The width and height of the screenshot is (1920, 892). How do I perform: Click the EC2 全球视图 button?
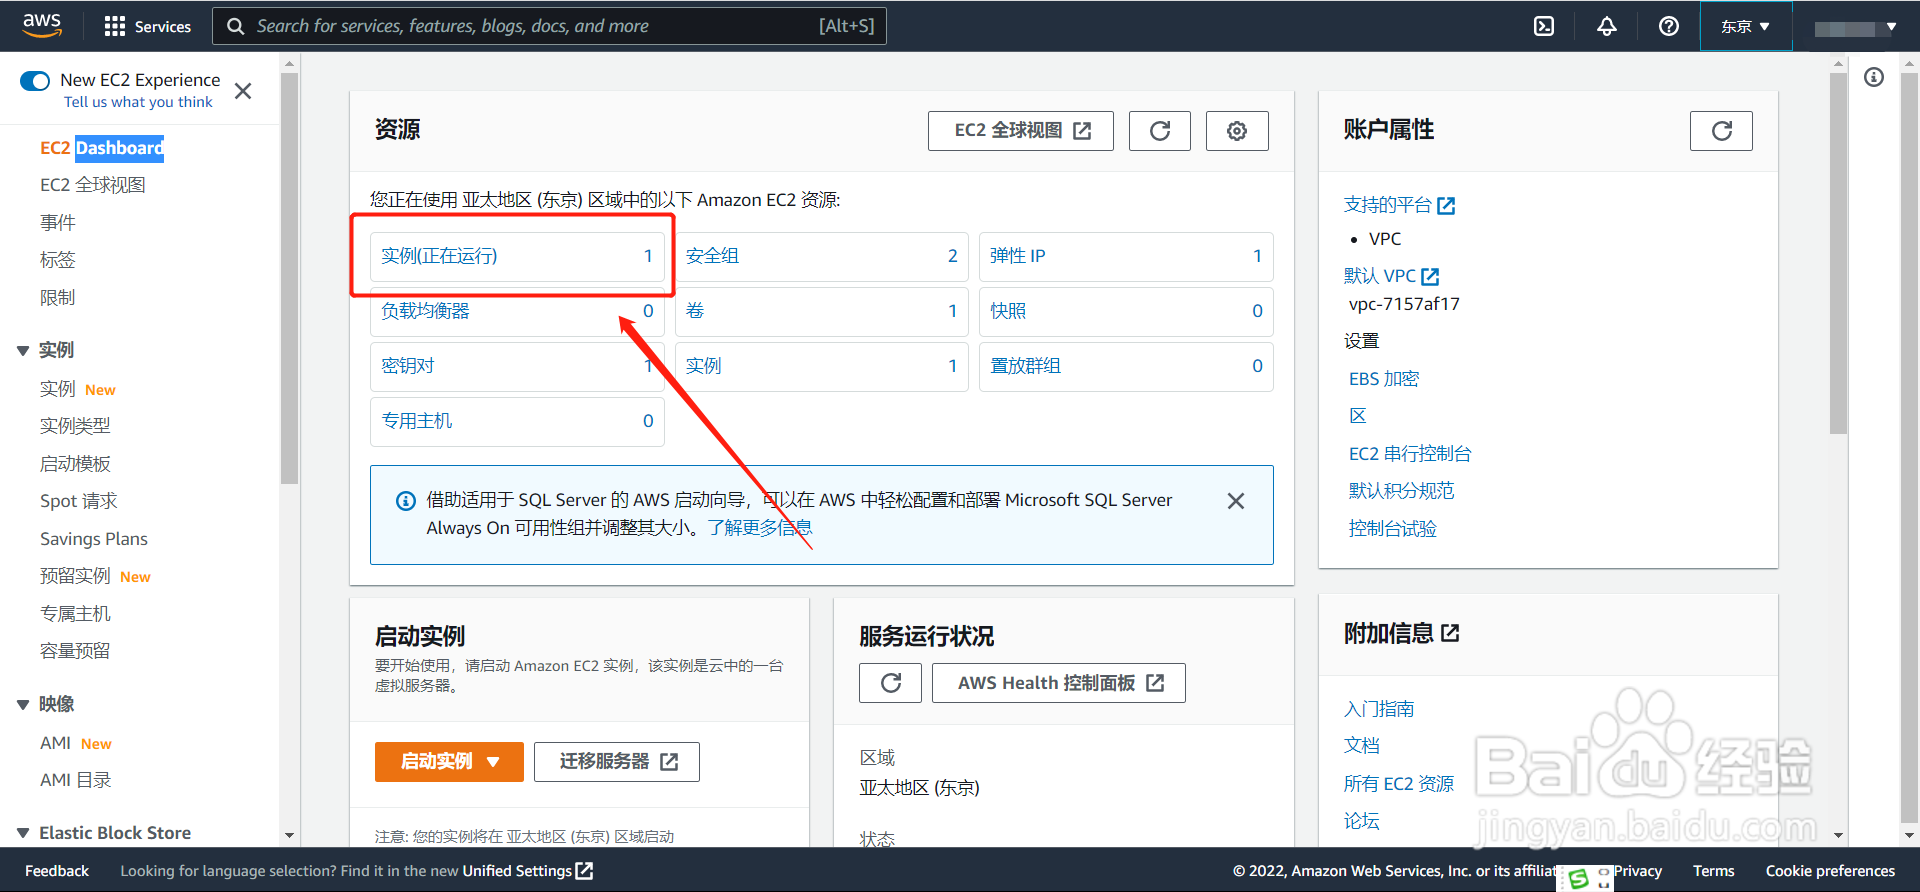pyautogui.click(x=1021, y=131)
